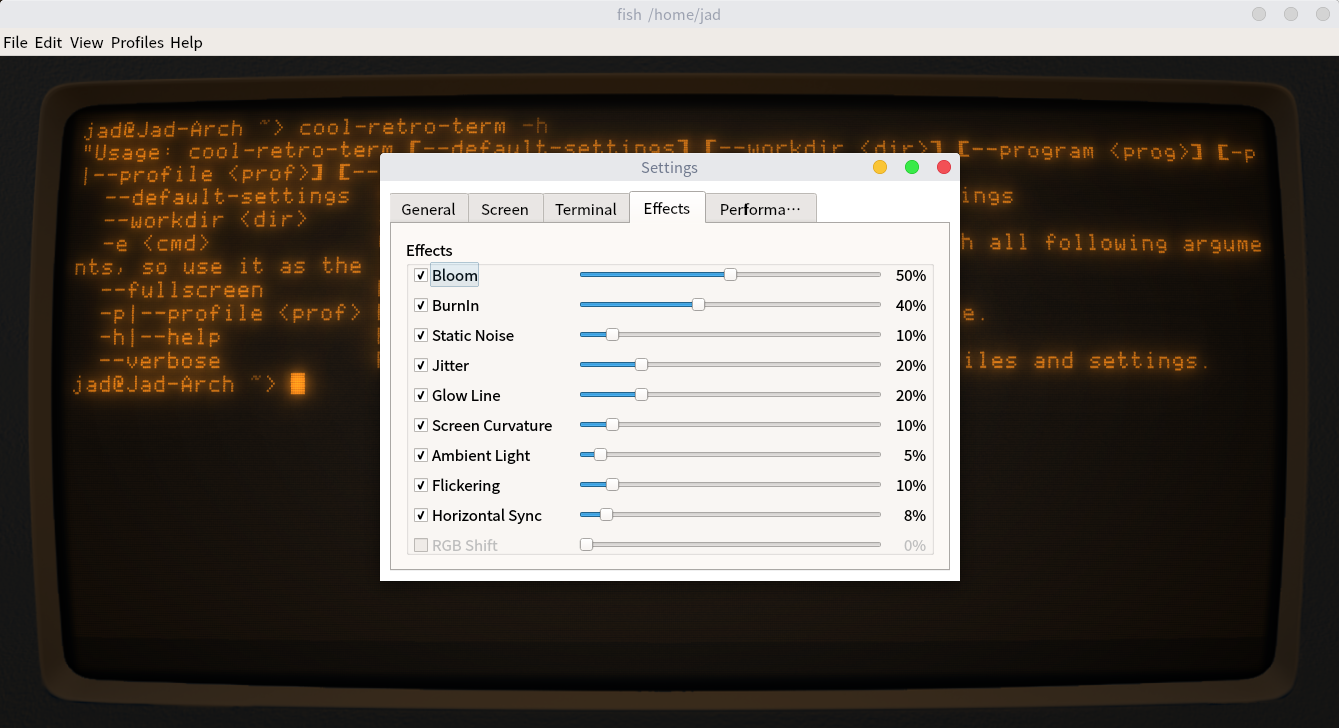Turn off the Jitter checkbox
The image size is (1339, 728).
click(x=421, y=365)
